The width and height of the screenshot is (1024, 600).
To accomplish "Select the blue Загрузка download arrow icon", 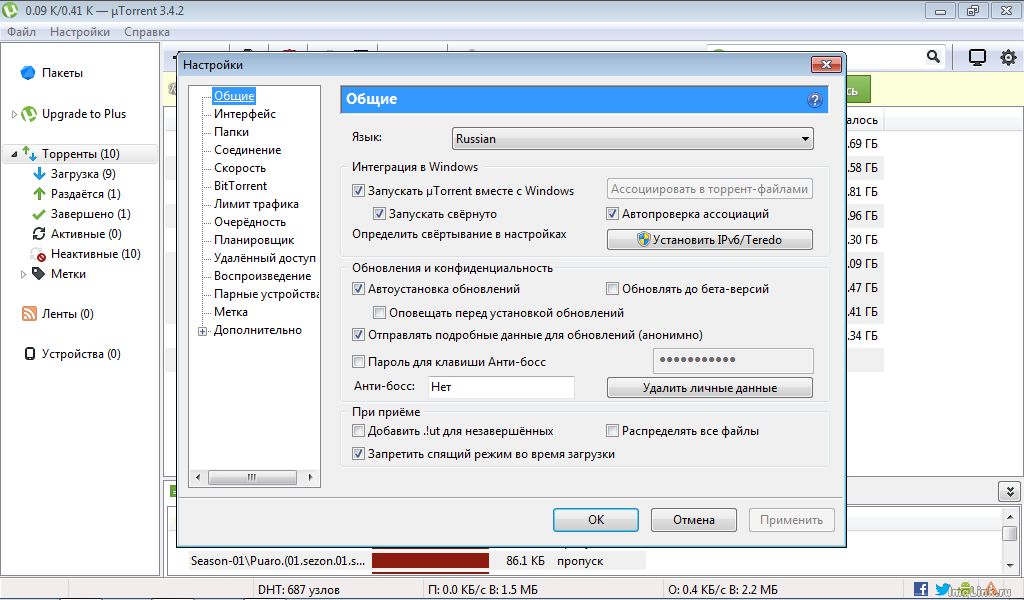I will [39, 174].
